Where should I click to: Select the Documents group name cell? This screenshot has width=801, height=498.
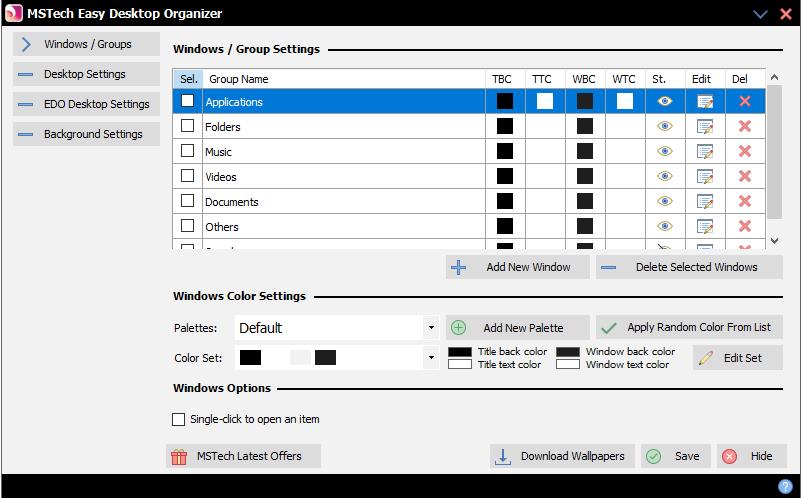click(x=344, y=201)
